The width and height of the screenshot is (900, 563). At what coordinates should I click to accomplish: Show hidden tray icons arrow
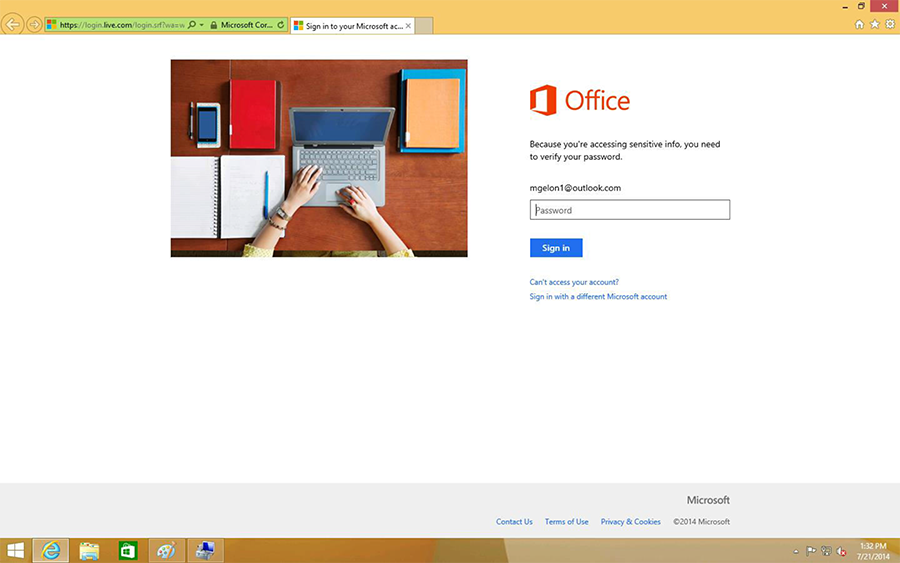pos(796,552)
